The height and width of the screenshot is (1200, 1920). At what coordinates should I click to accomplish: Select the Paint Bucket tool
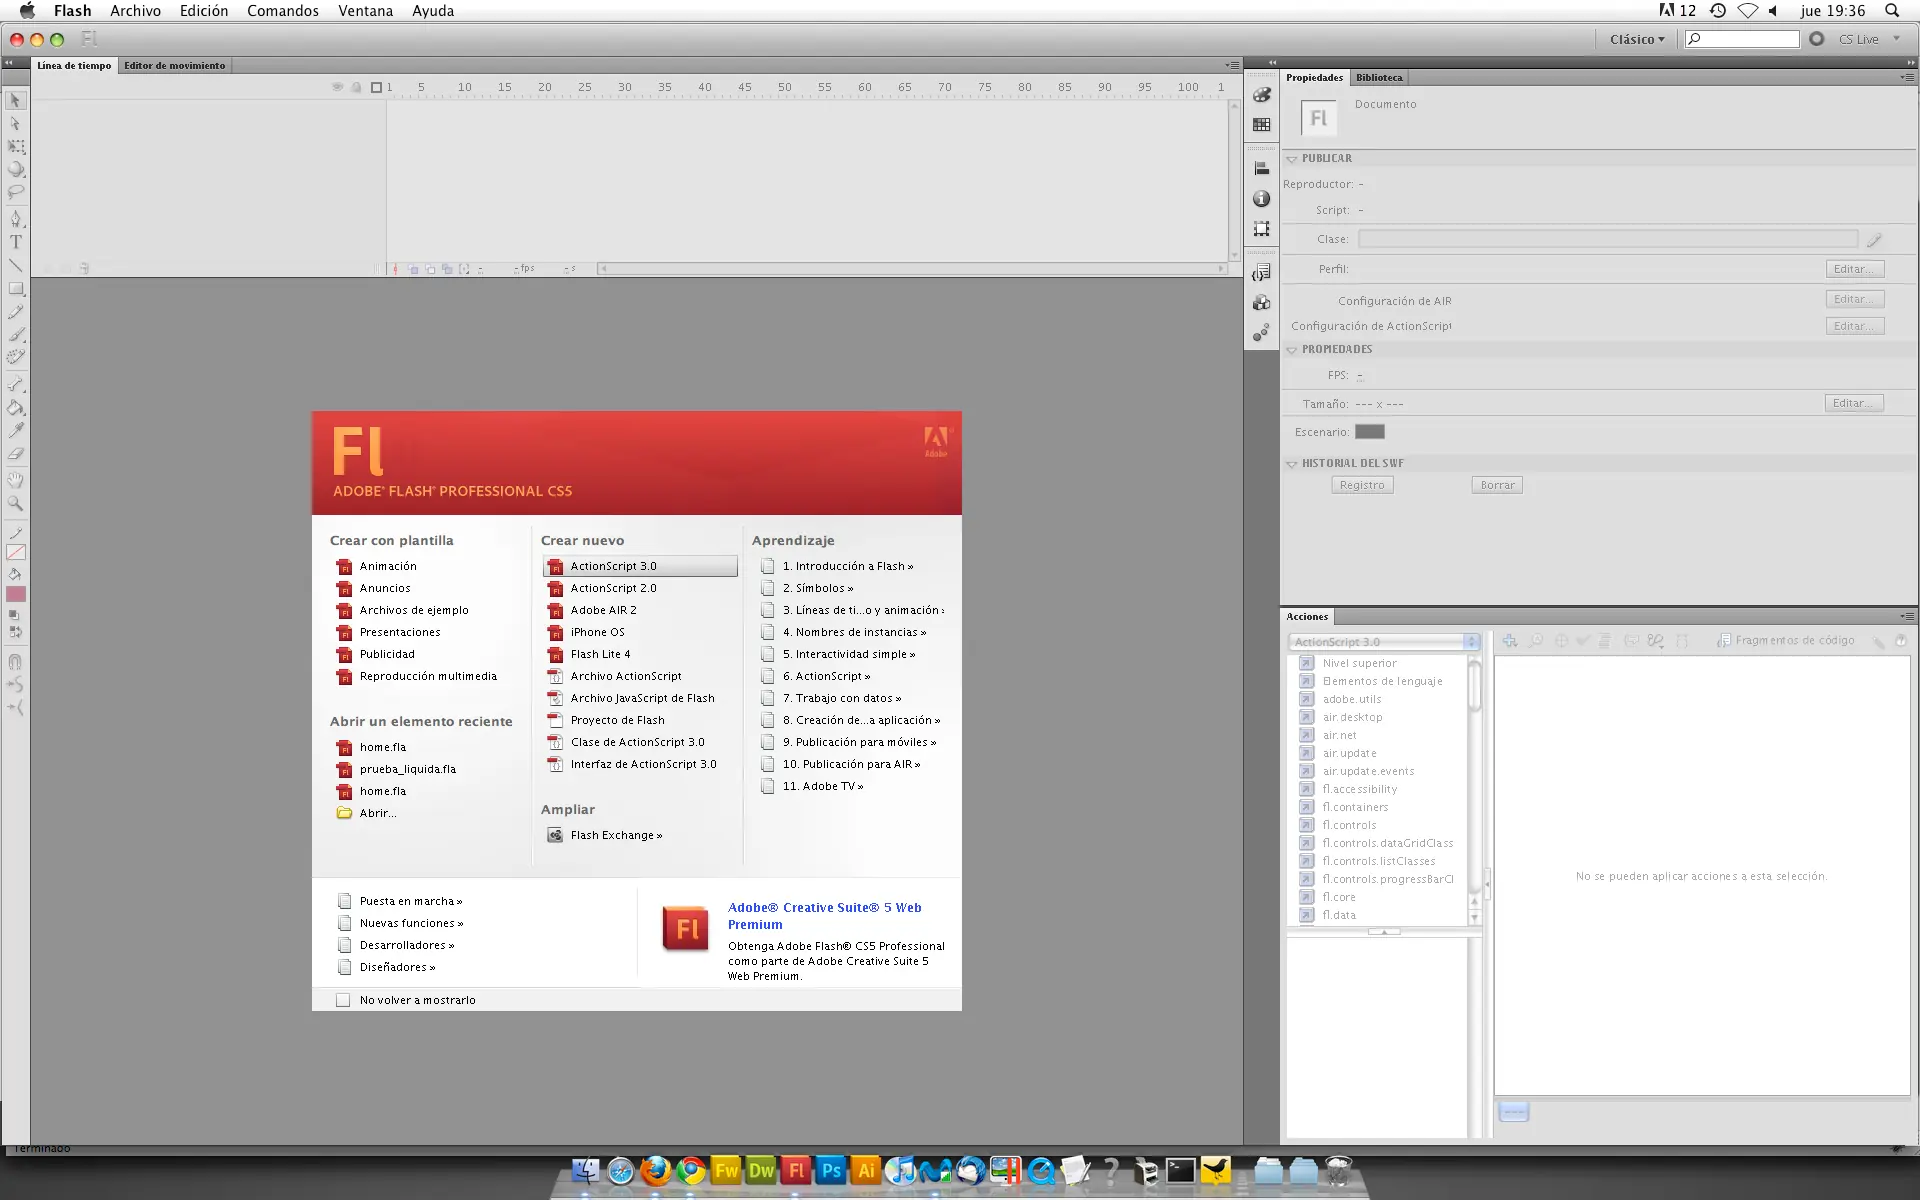[15, 407]
